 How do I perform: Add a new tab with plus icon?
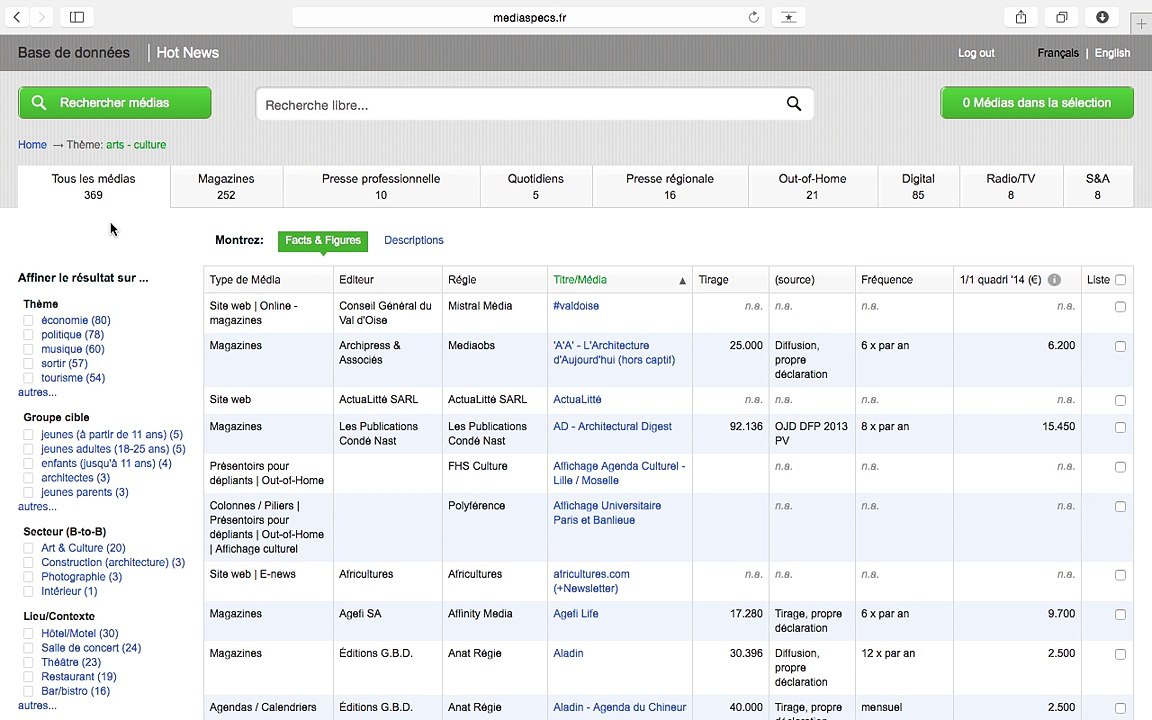tap(1141, 24)
